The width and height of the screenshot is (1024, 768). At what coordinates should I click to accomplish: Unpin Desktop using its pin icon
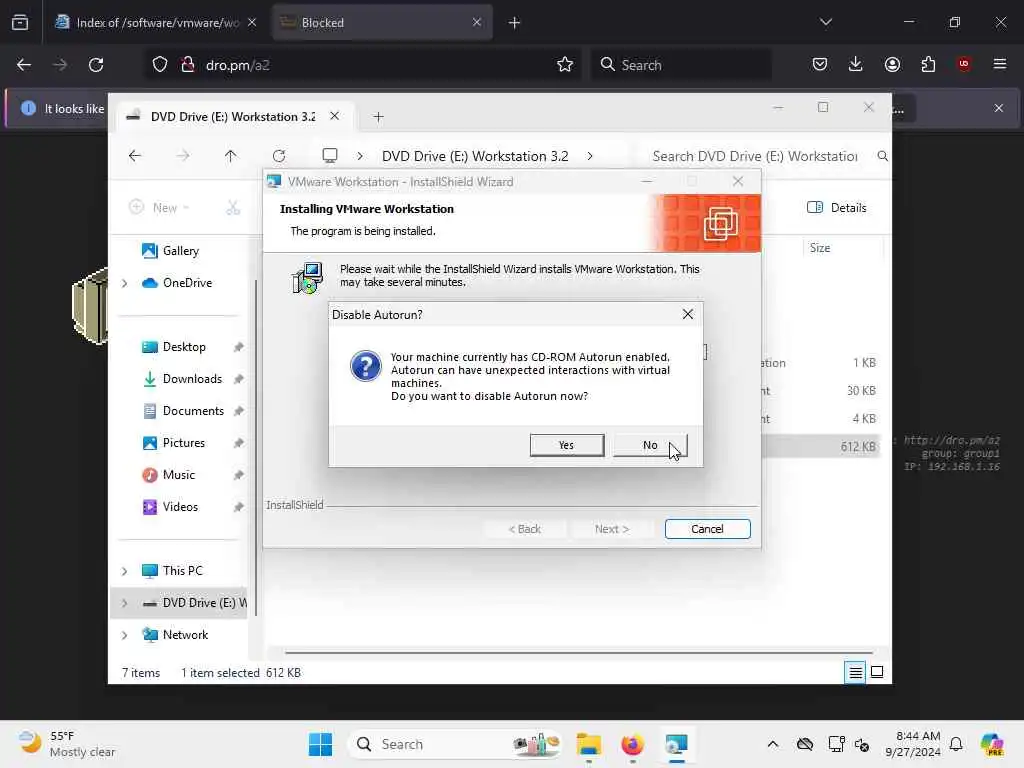tap(238, 347)
